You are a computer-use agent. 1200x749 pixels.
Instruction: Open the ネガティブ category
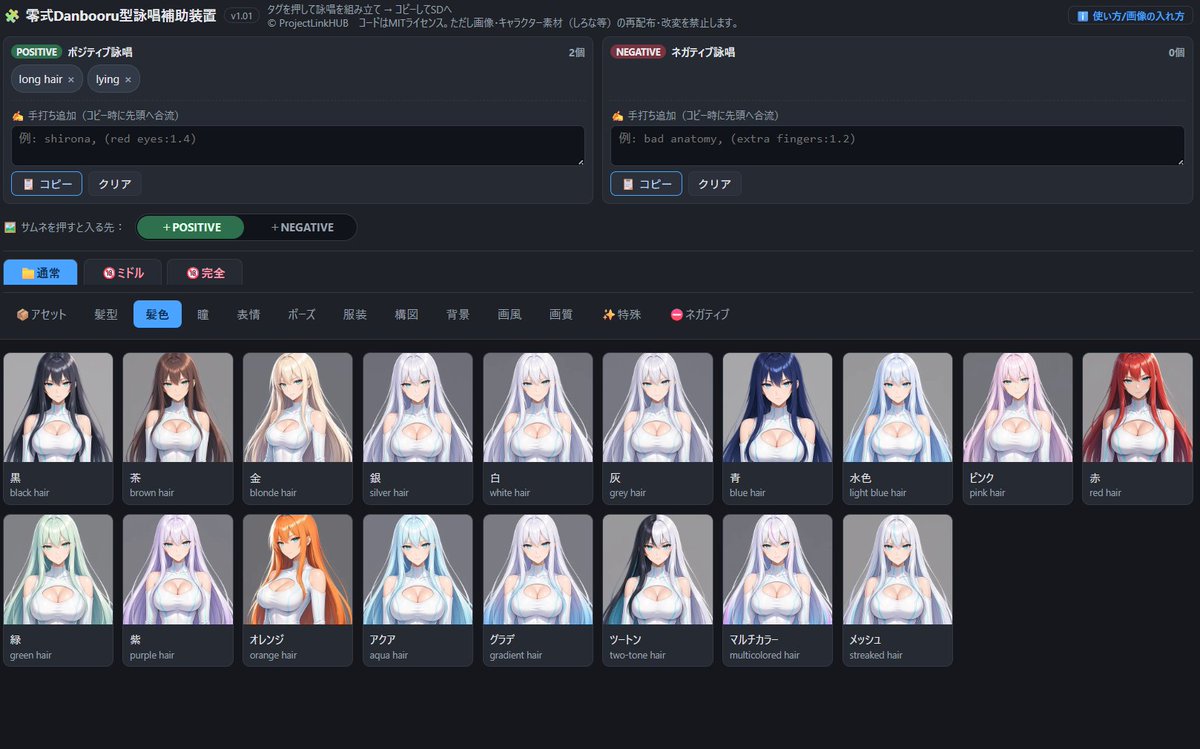click(x=699, y=314)
